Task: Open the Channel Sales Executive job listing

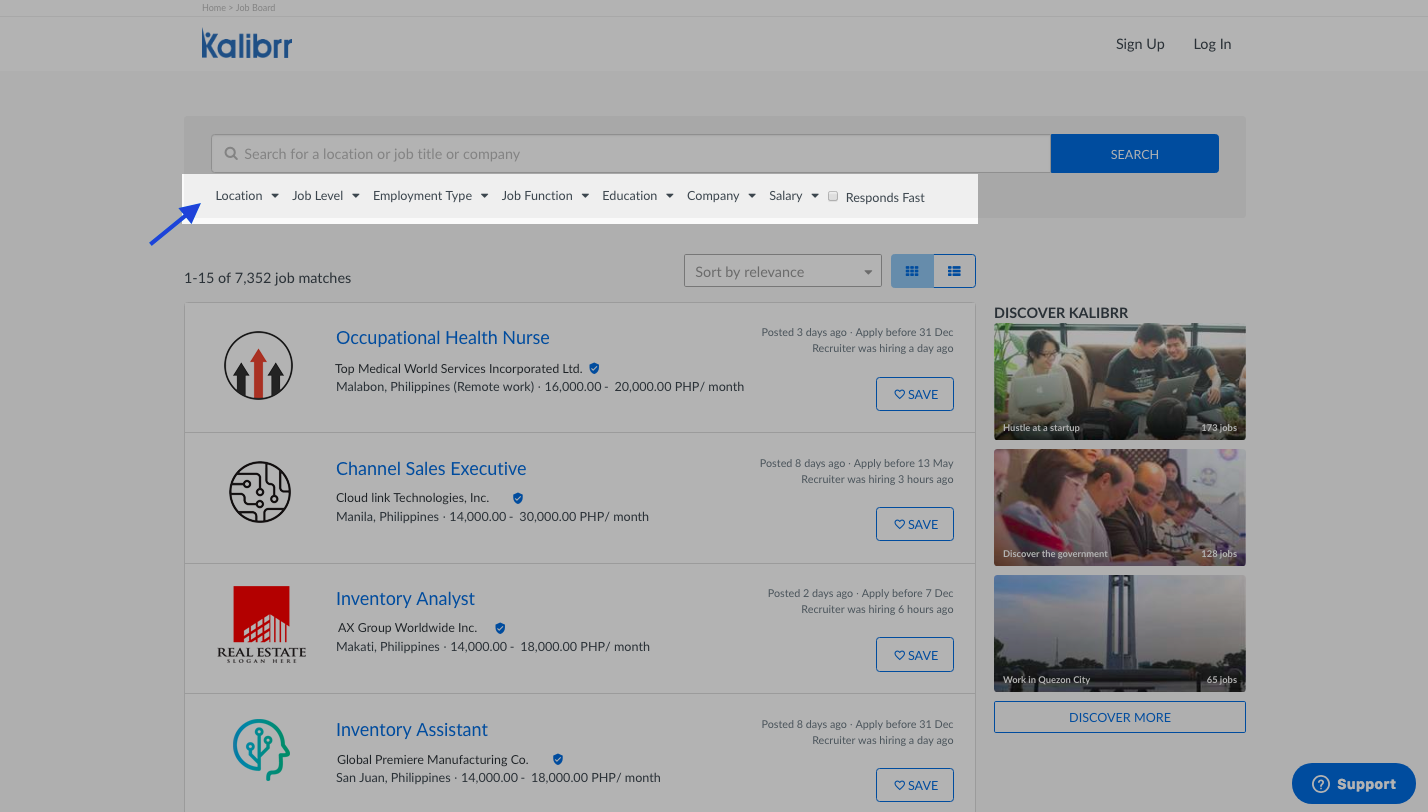Action: (431, 469)
